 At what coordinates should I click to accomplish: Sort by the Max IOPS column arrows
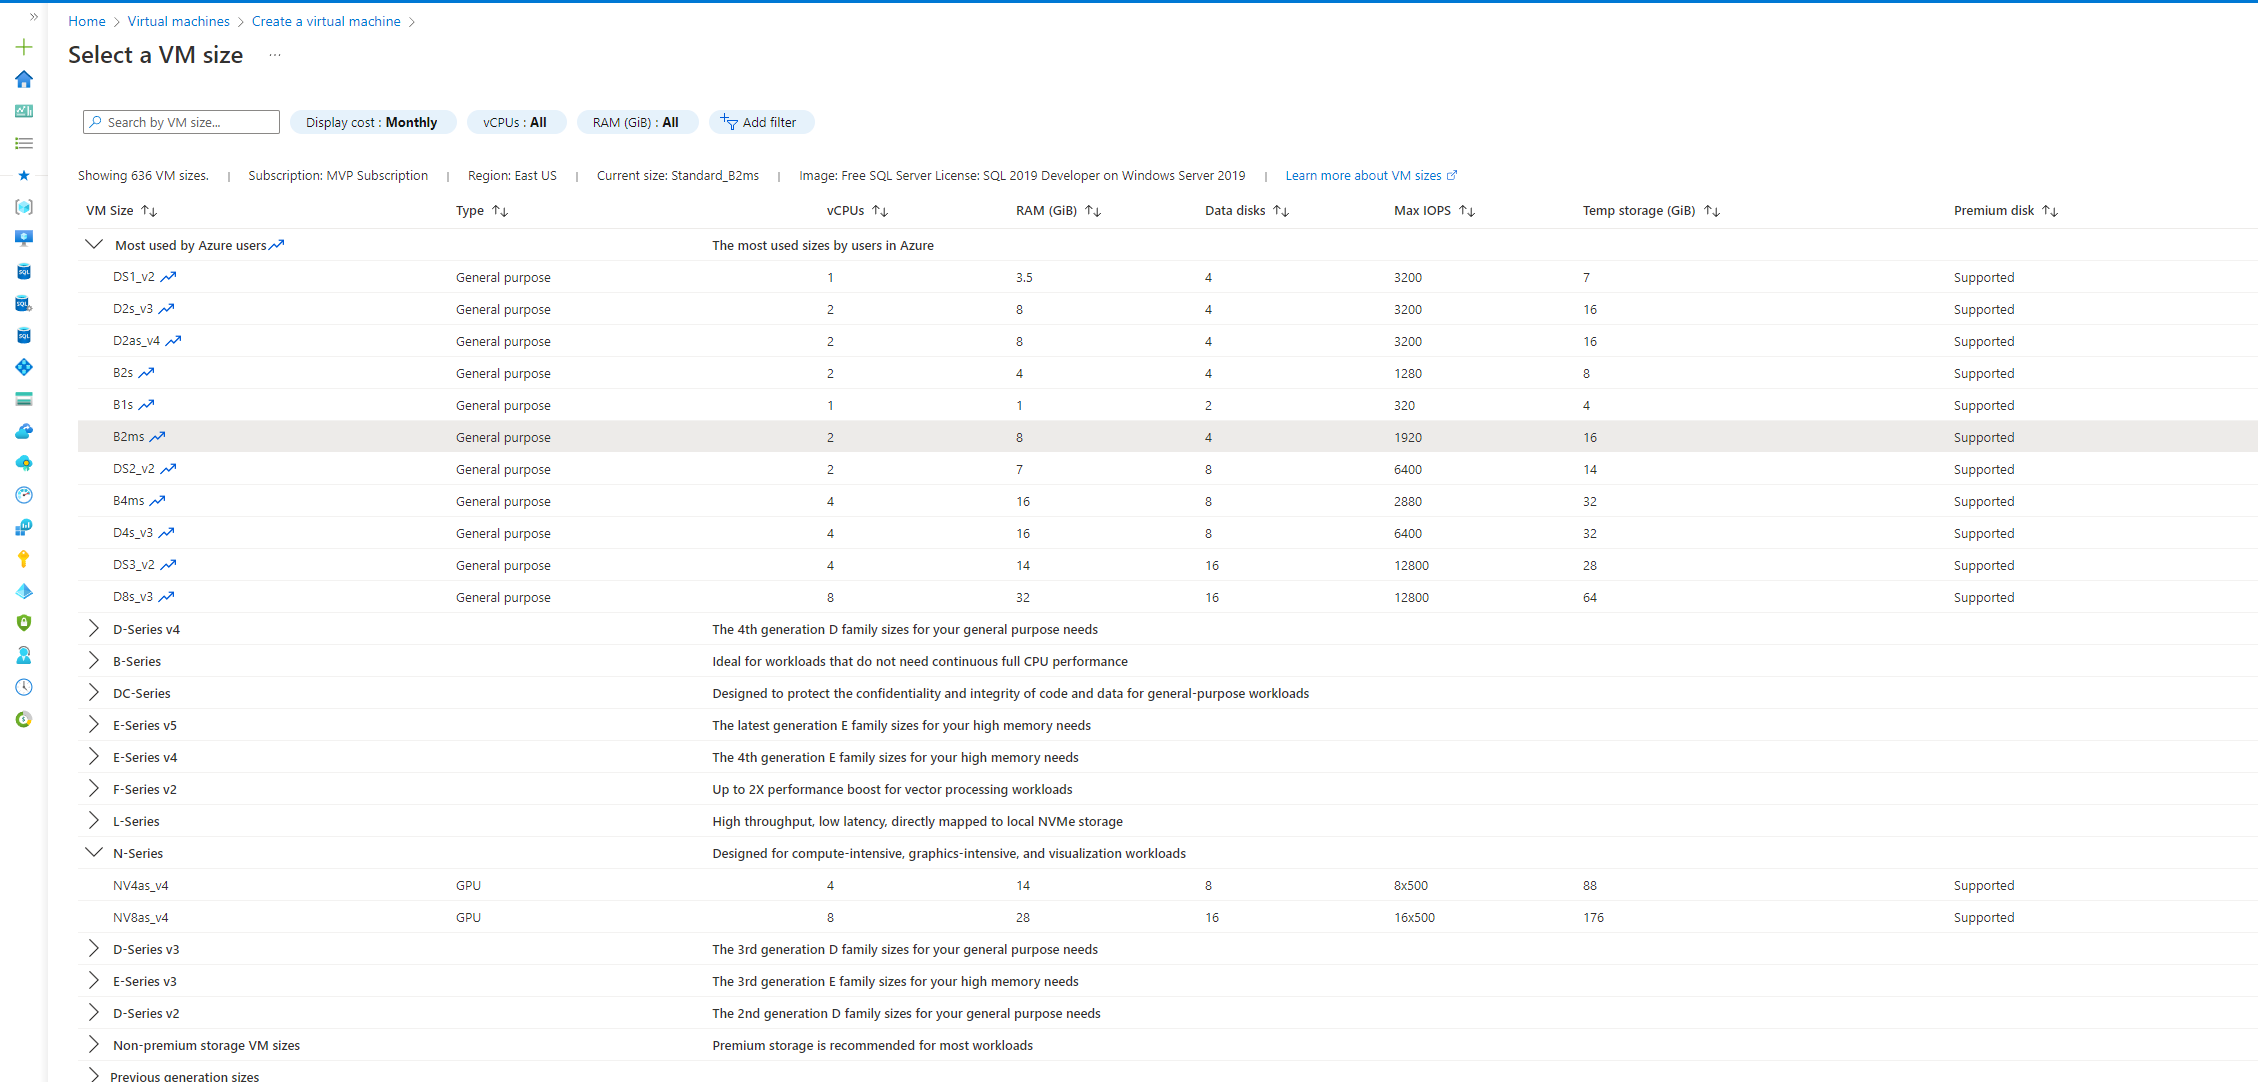tap(1467, 211)
